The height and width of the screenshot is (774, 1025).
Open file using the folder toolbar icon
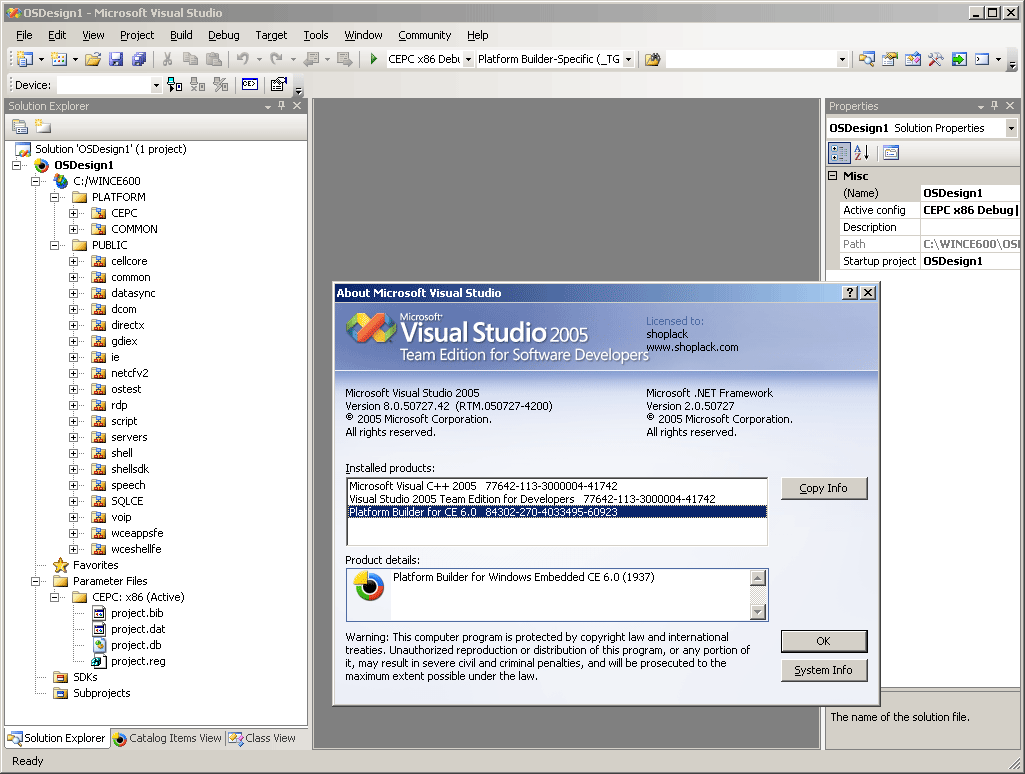click(93, 59)
